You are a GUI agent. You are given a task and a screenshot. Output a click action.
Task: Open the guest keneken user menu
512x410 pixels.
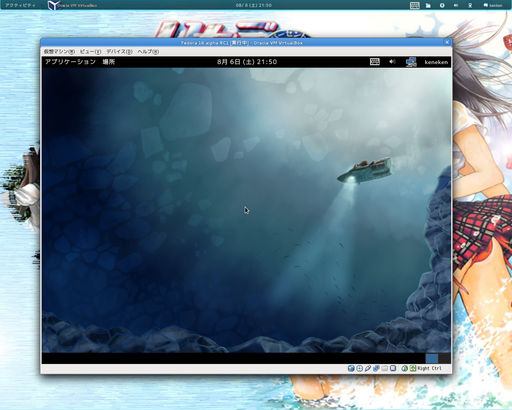[x=436, y=62]
